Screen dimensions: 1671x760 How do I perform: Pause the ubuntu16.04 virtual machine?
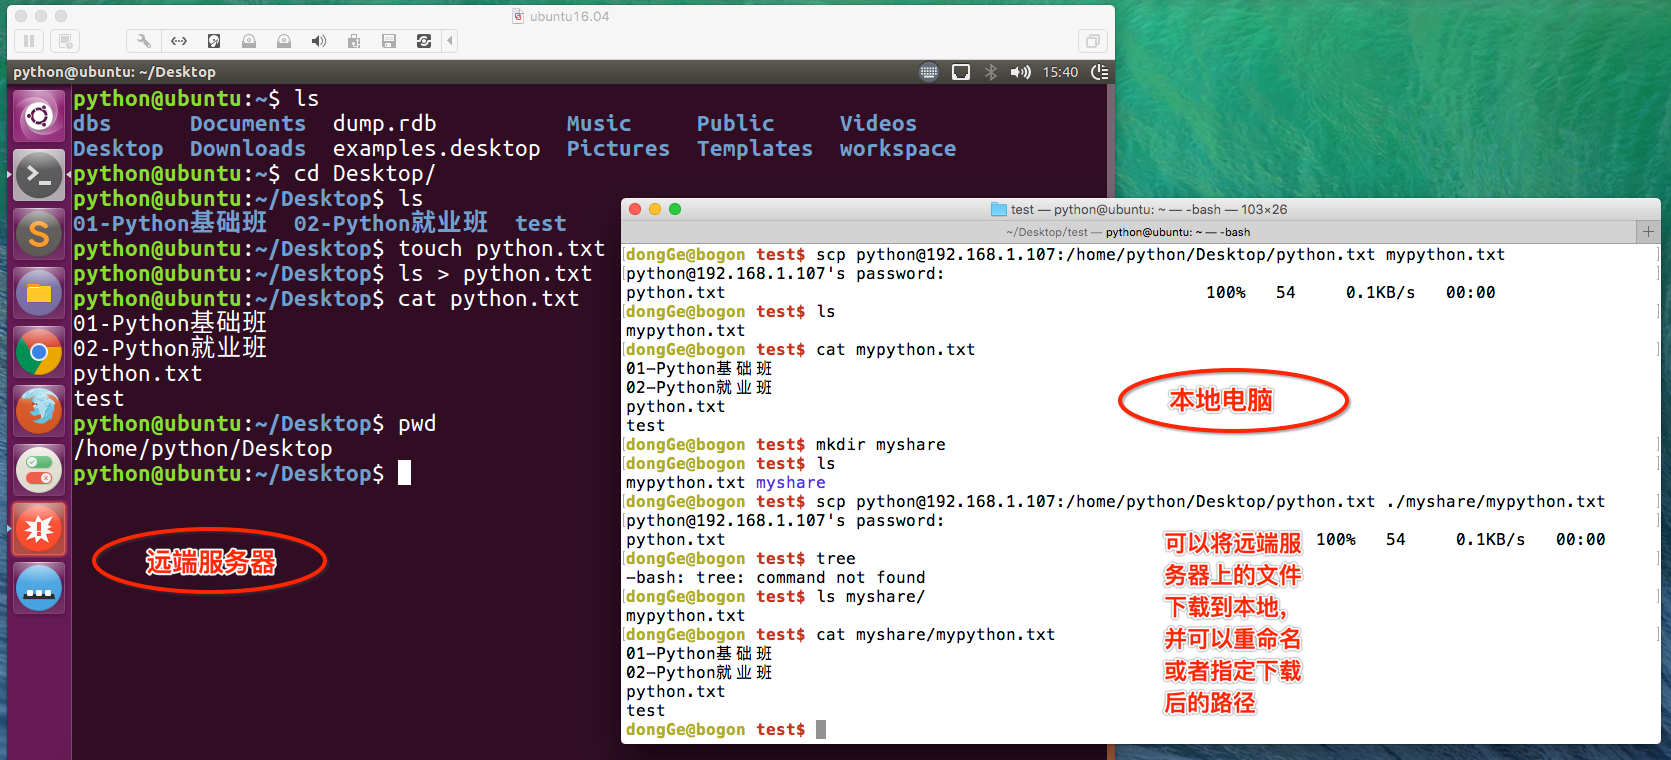pyautogui.click(x=29, y=41)
